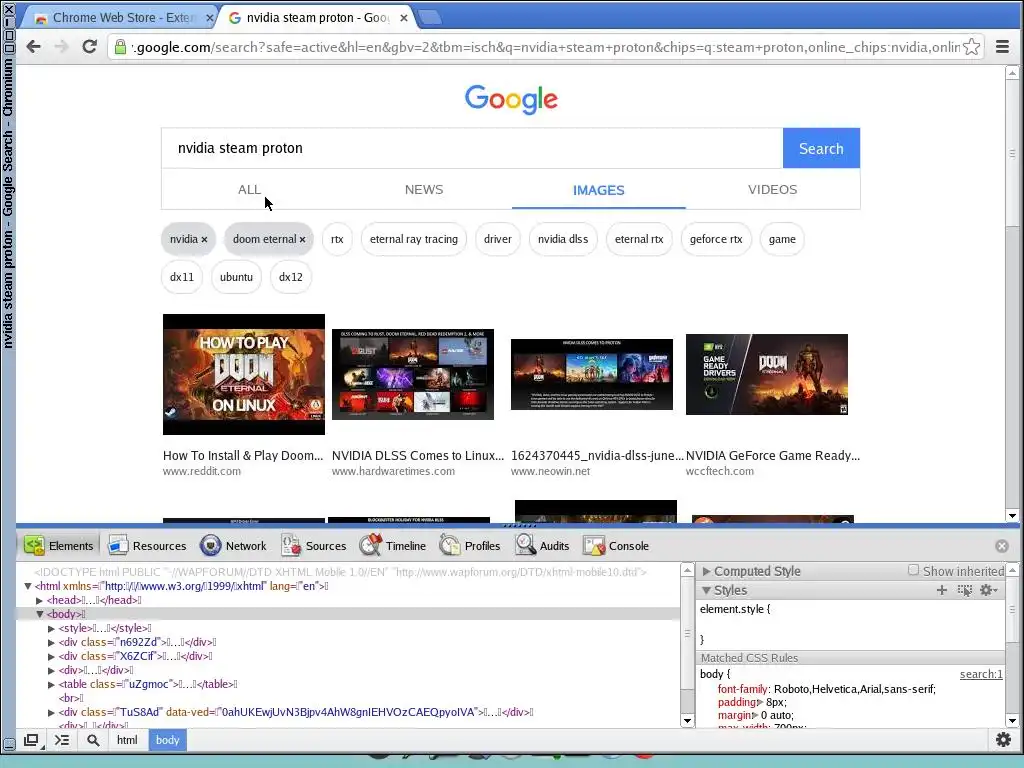View site security via the padlock icon
This screenshot has width=1024, height=768.
[120, 46]
